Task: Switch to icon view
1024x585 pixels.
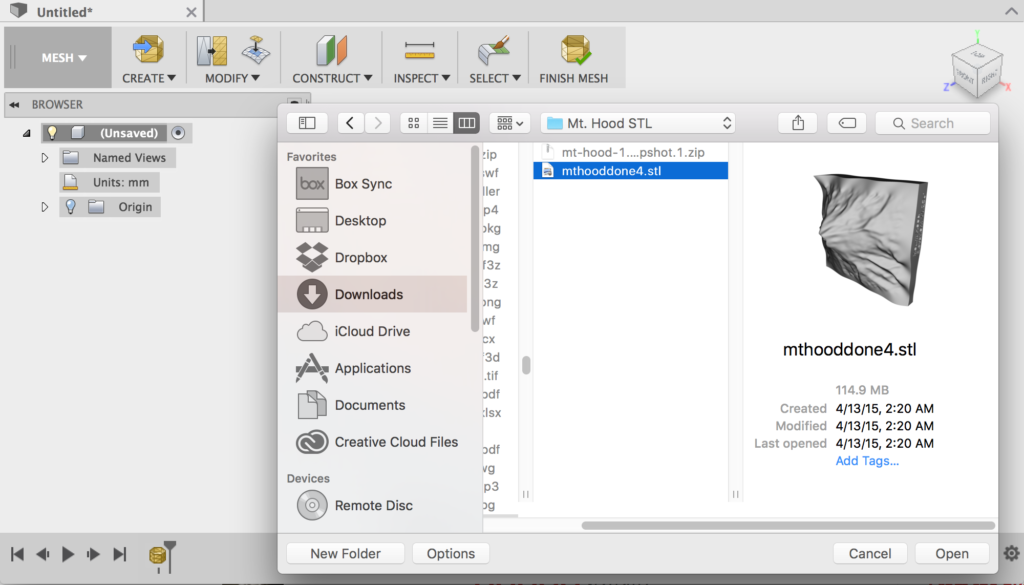Action: point(413,123)
